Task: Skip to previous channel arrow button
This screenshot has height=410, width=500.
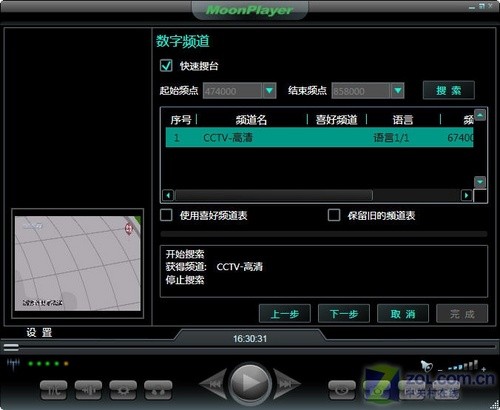Action: pos(213,384)
